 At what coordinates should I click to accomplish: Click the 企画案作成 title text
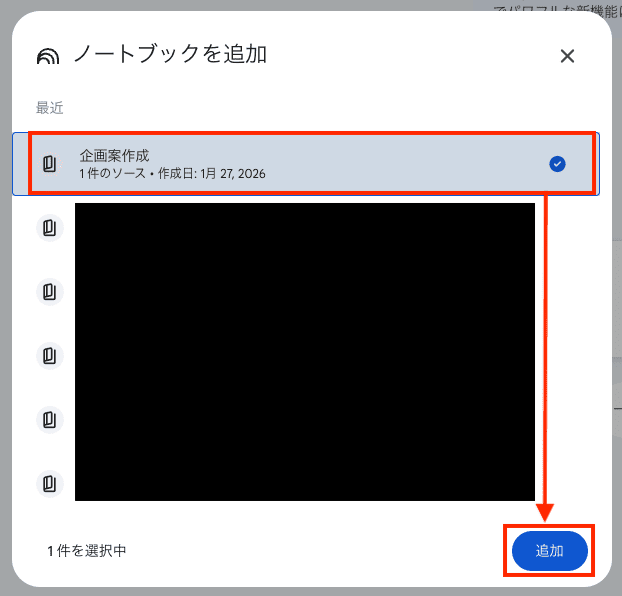click(114, 156)
